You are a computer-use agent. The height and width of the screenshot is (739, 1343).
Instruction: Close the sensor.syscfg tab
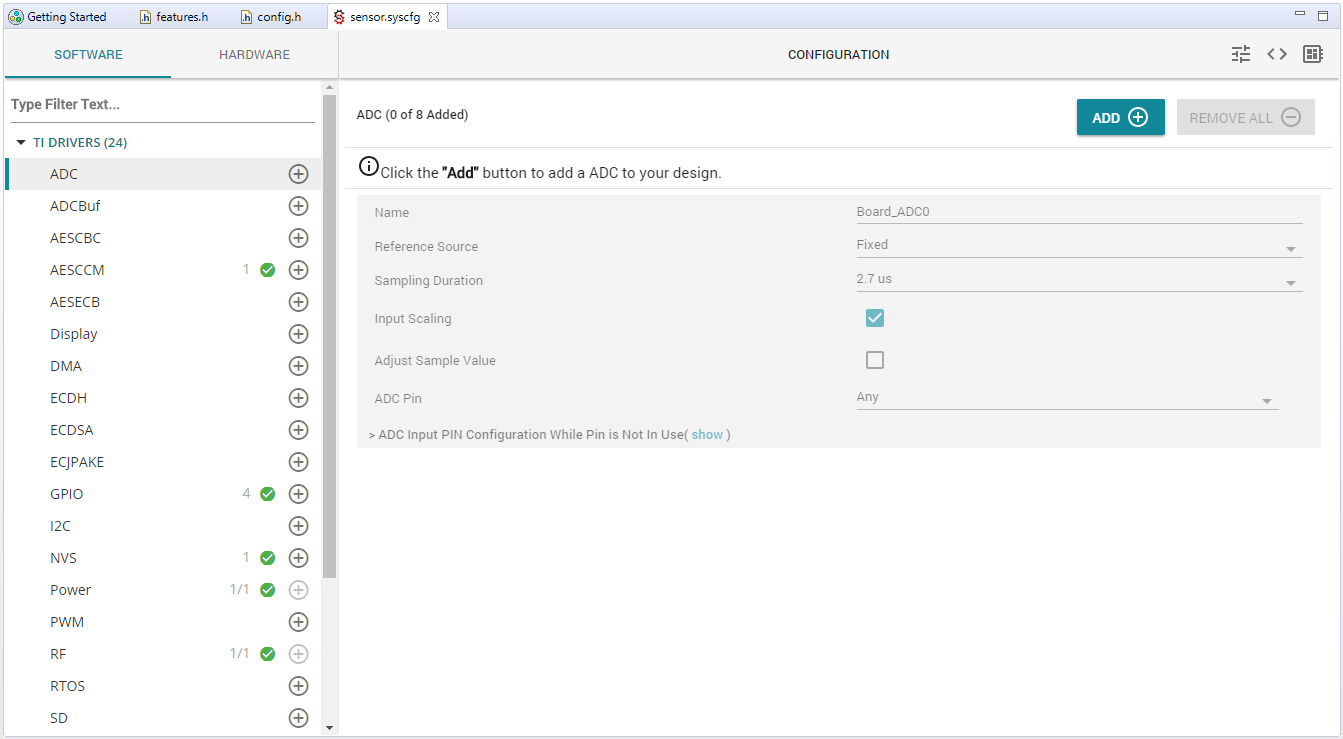pyautogui.click(x=434, y=17)
